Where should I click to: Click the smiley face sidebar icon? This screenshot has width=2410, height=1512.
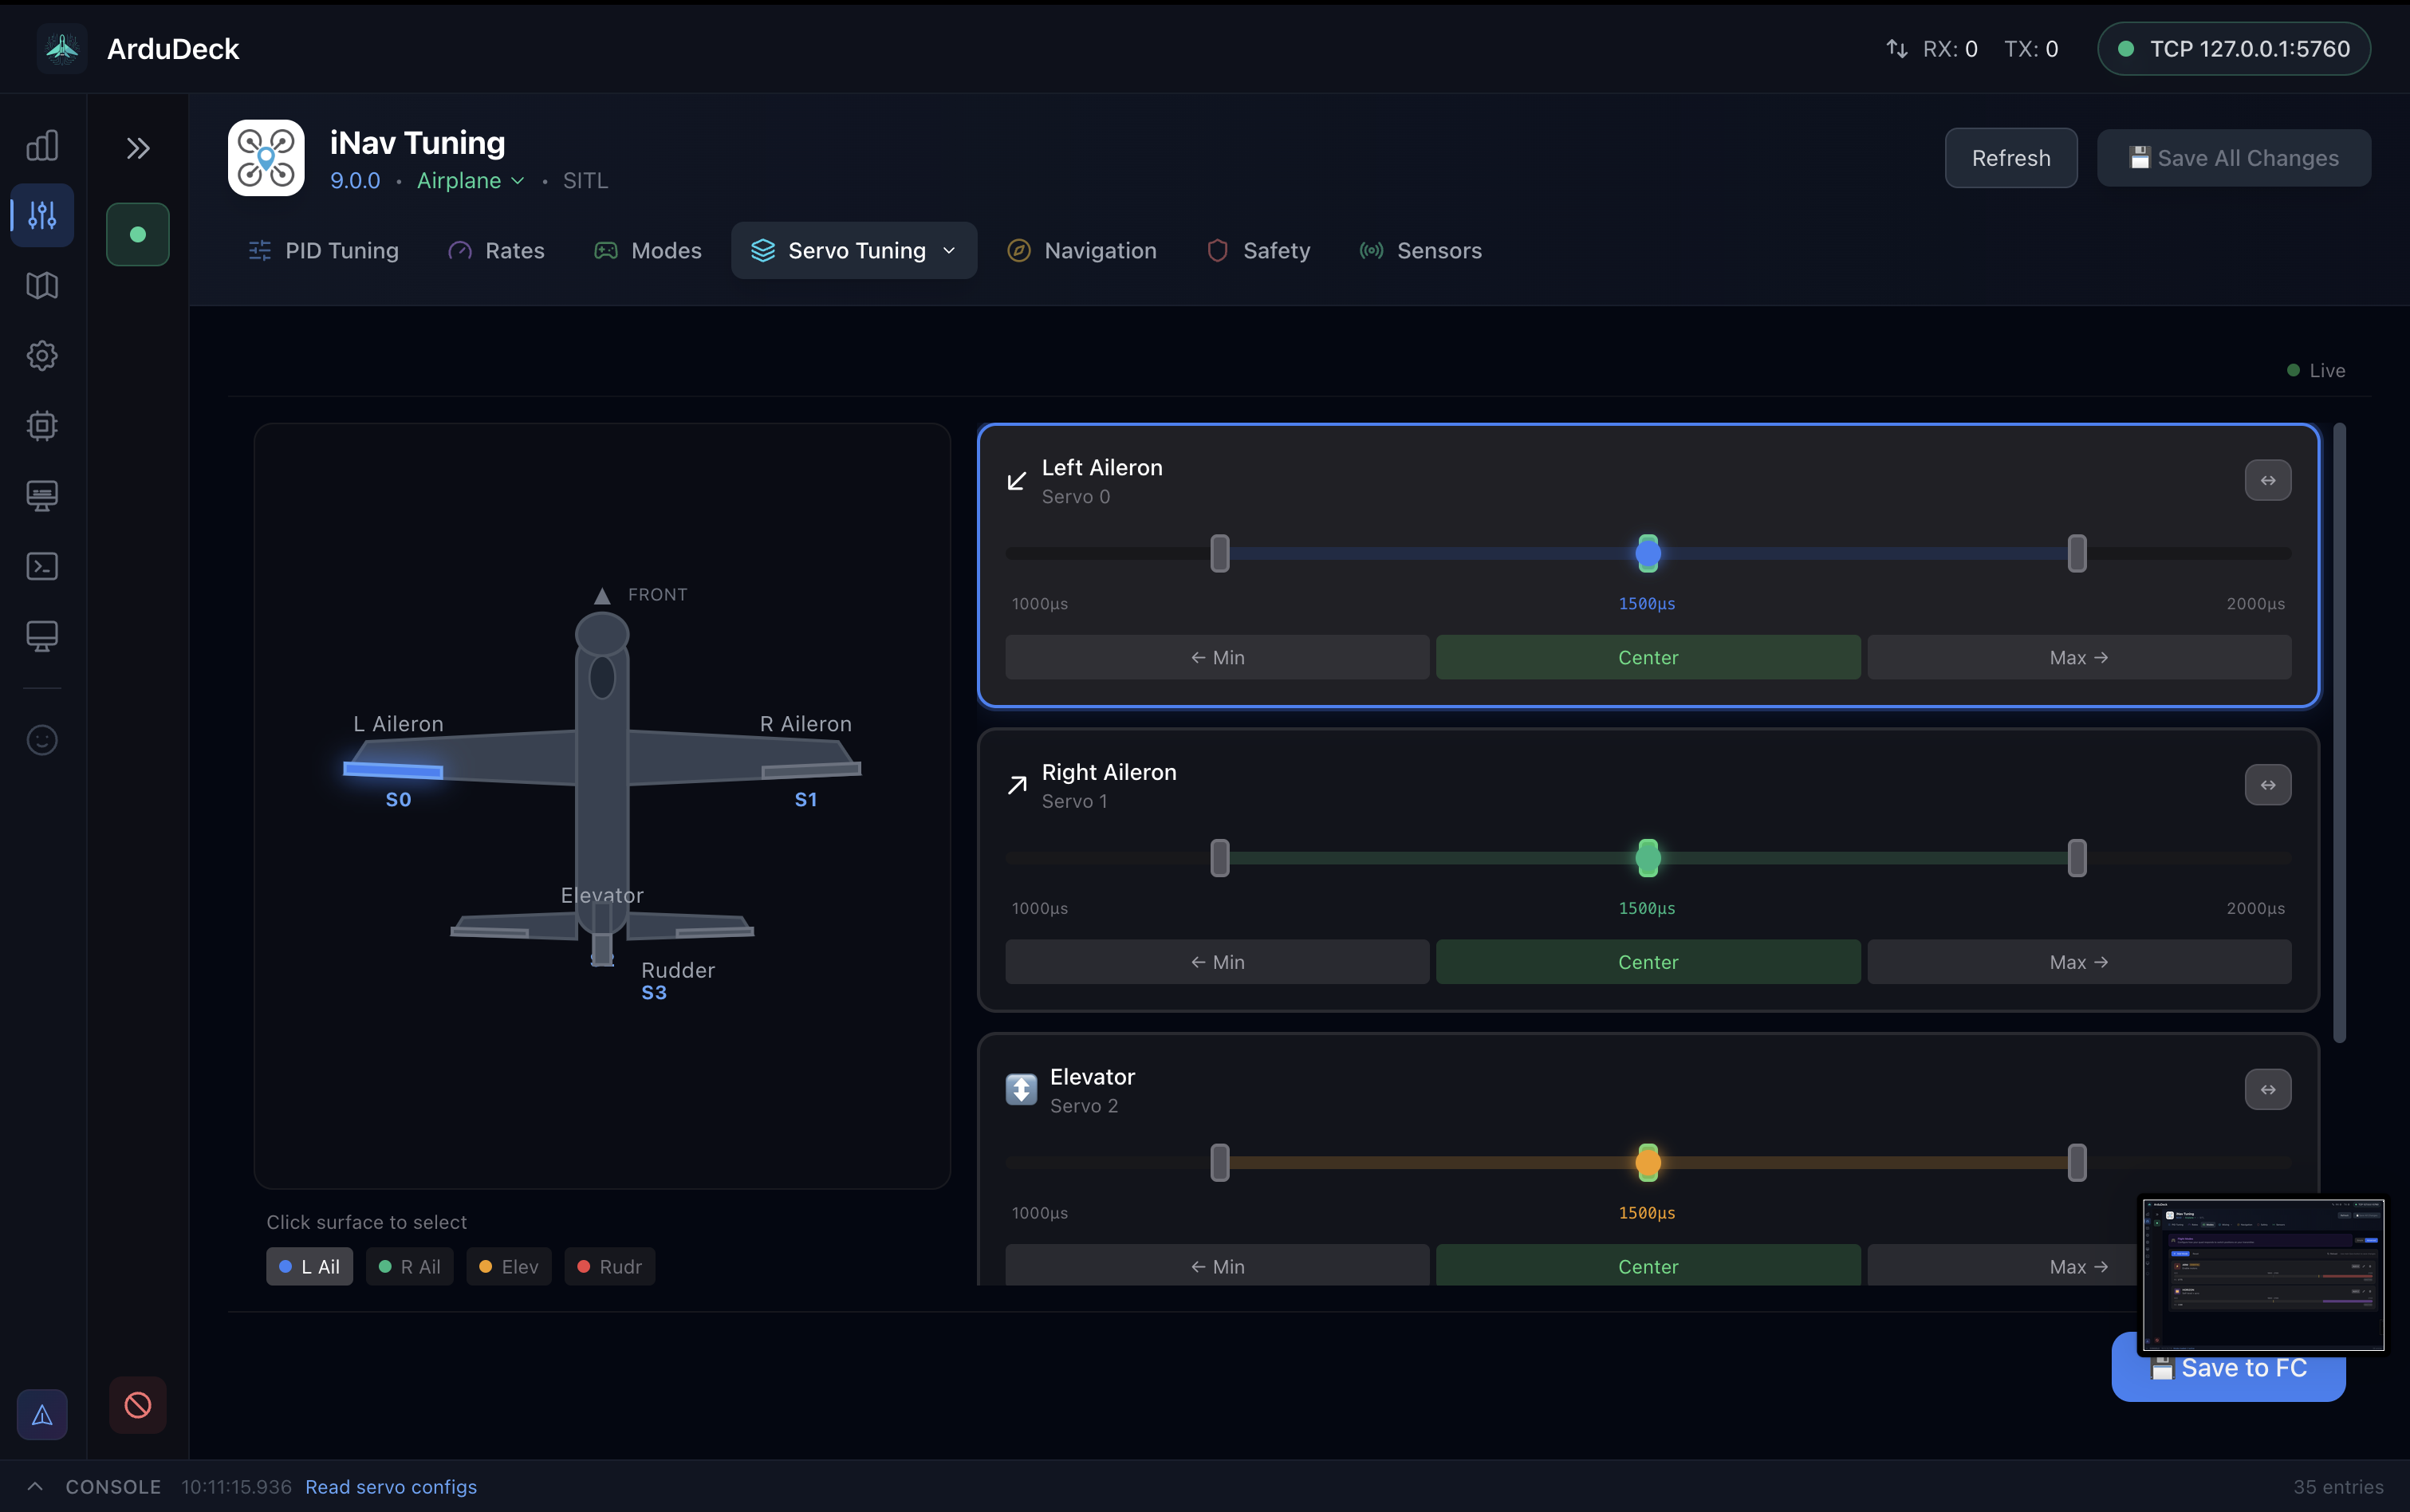point(42,740)
